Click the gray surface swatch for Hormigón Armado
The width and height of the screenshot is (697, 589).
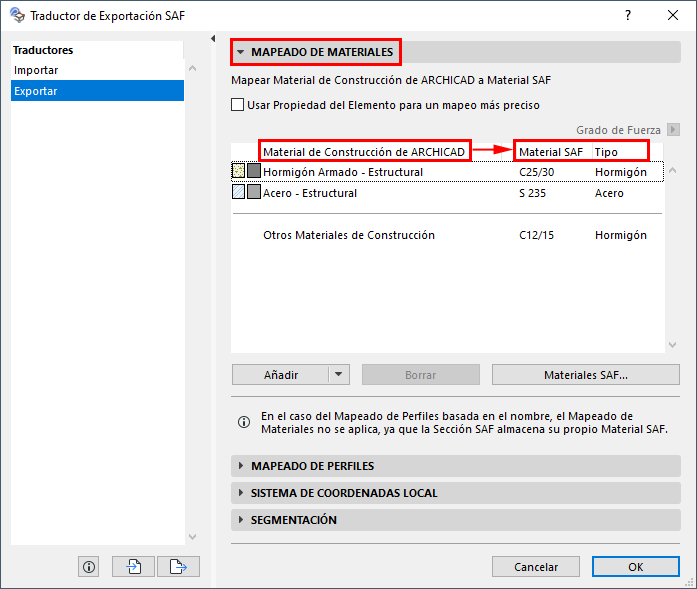(x=254, y=171)
